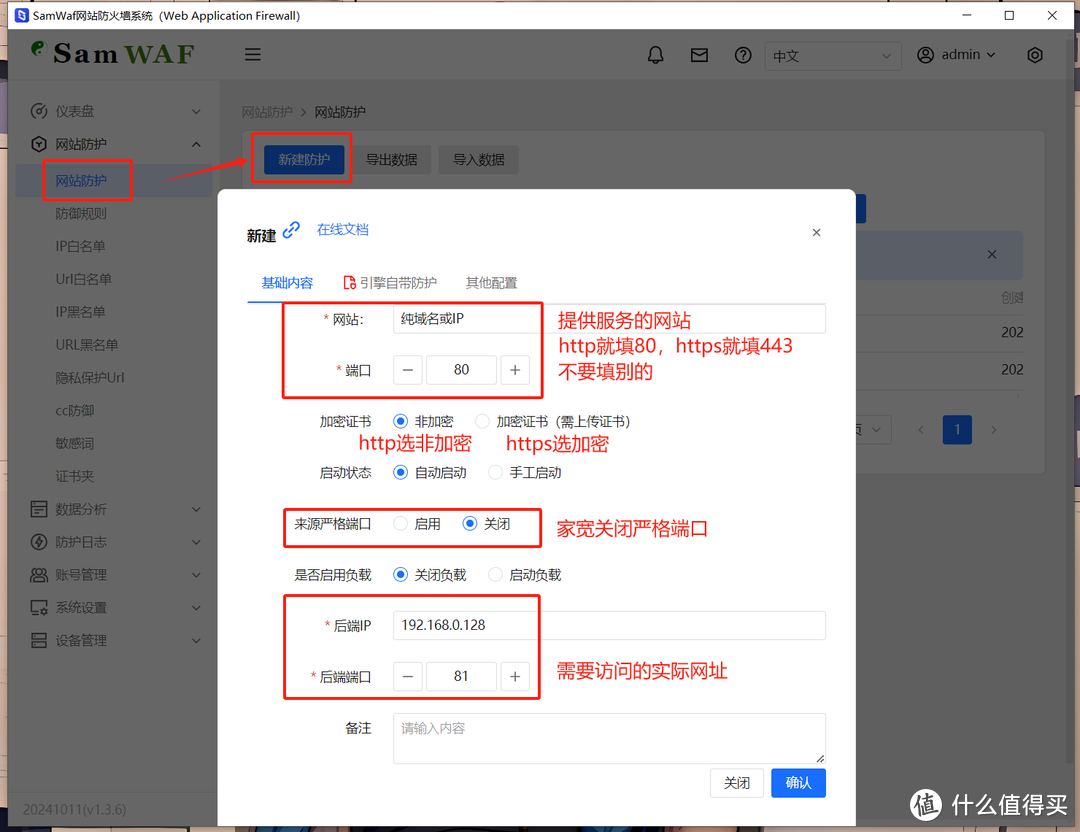Viewport: 1080px width, 832px height.
Task: Click the 确认 confirm button
Action: tap(798, 783)
